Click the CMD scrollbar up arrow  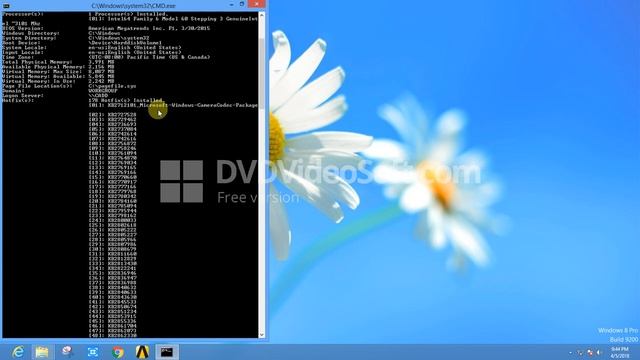pyautogui.click(x=262, y=15)
